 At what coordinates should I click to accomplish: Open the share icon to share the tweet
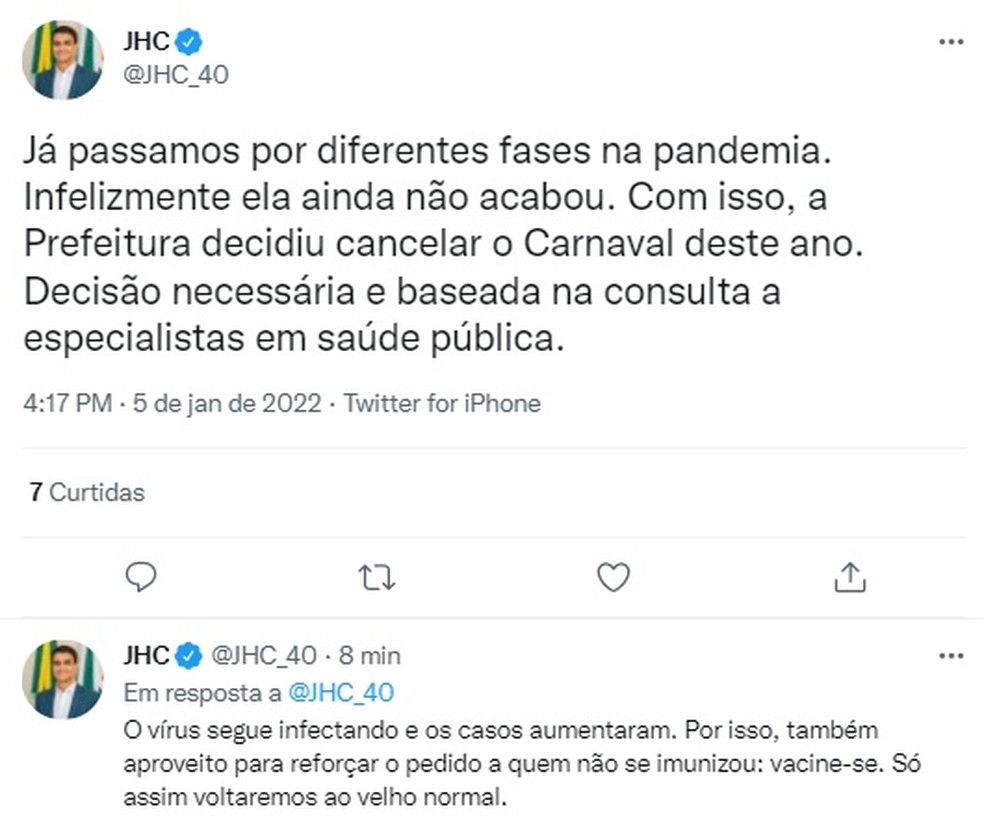pyautogui.click(x=850, y=577)
